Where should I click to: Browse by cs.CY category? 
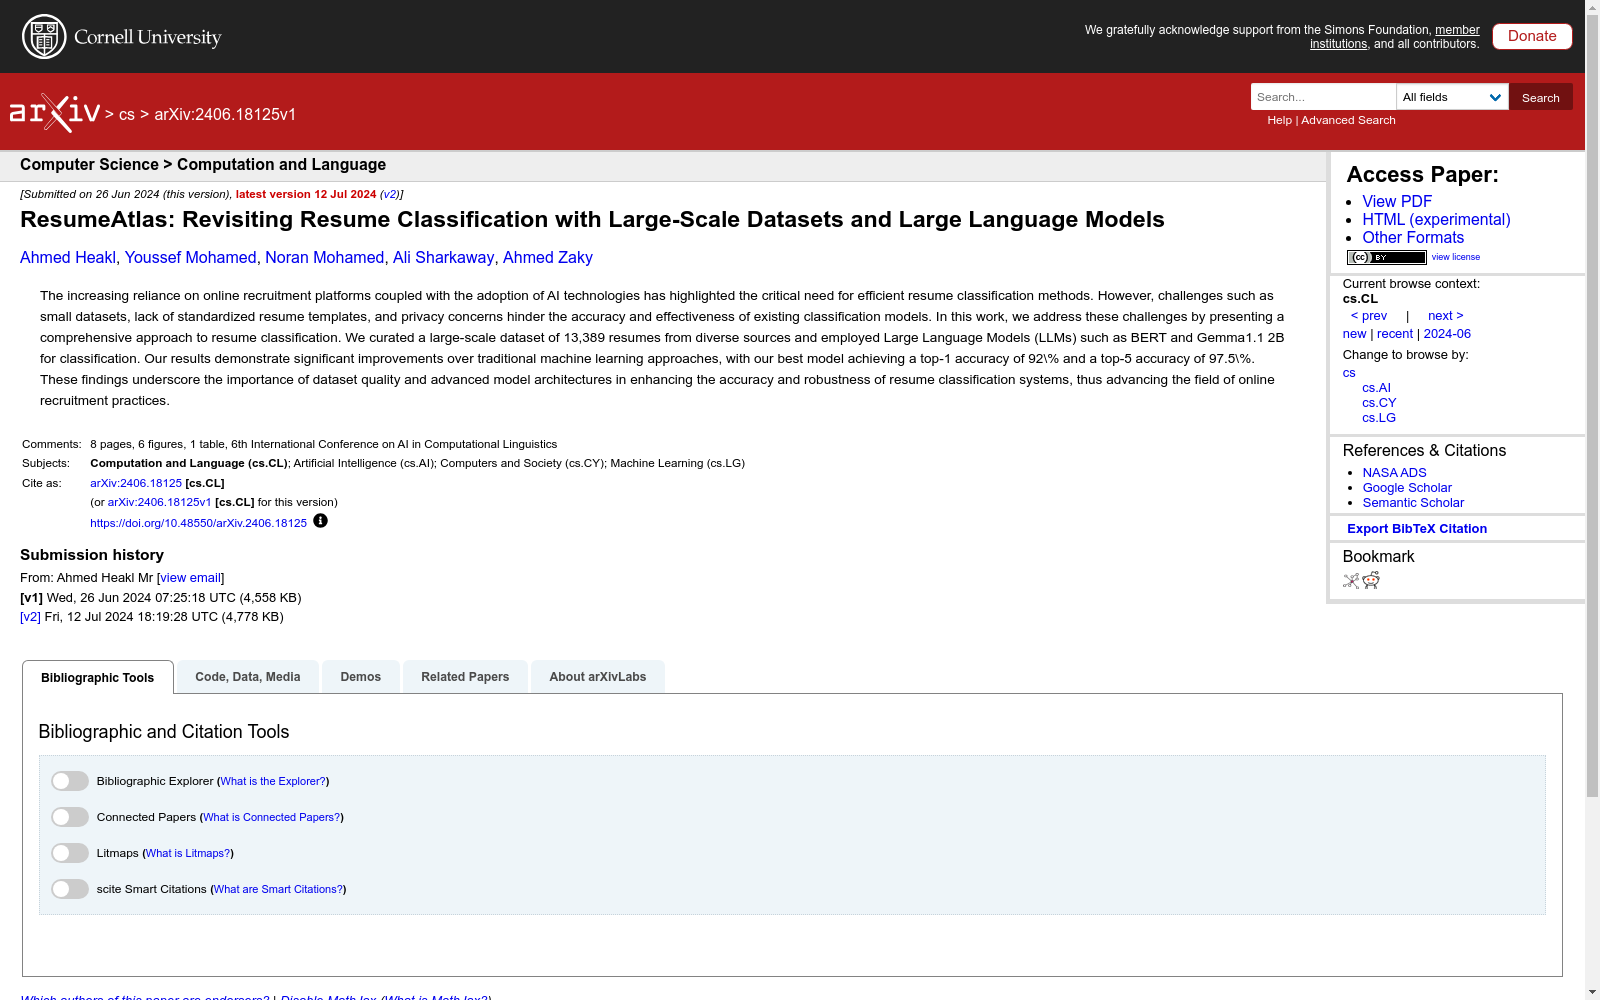[x=1379, y=403]
